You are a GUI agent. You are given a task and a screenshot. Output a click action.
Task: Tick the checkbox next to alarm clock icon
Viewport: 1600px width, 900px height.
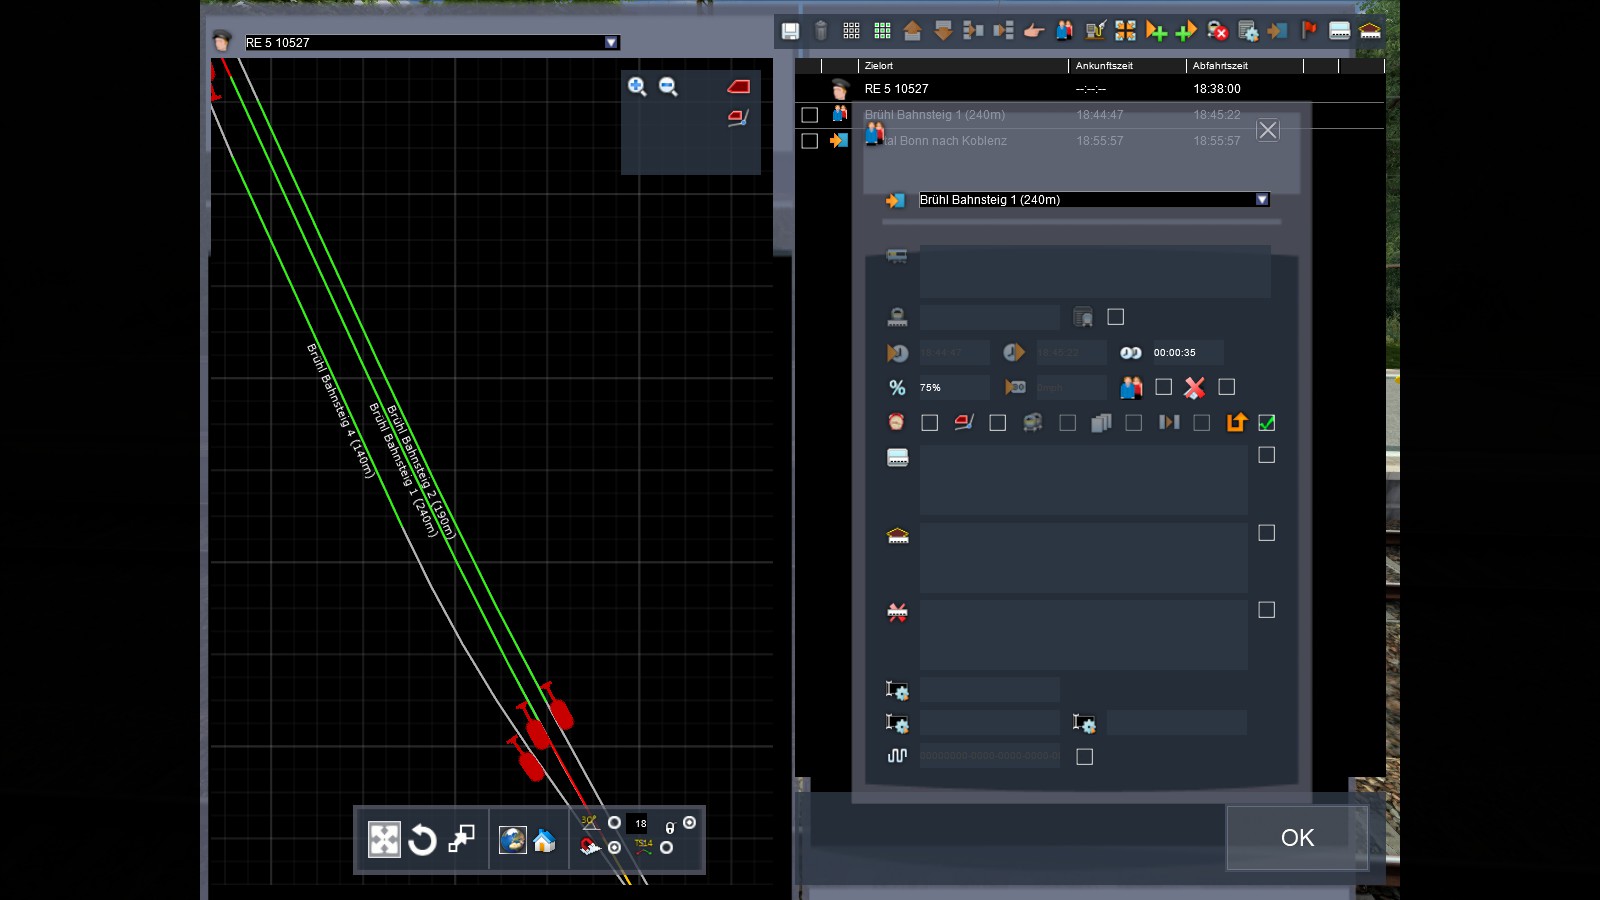tap(929, 423)
